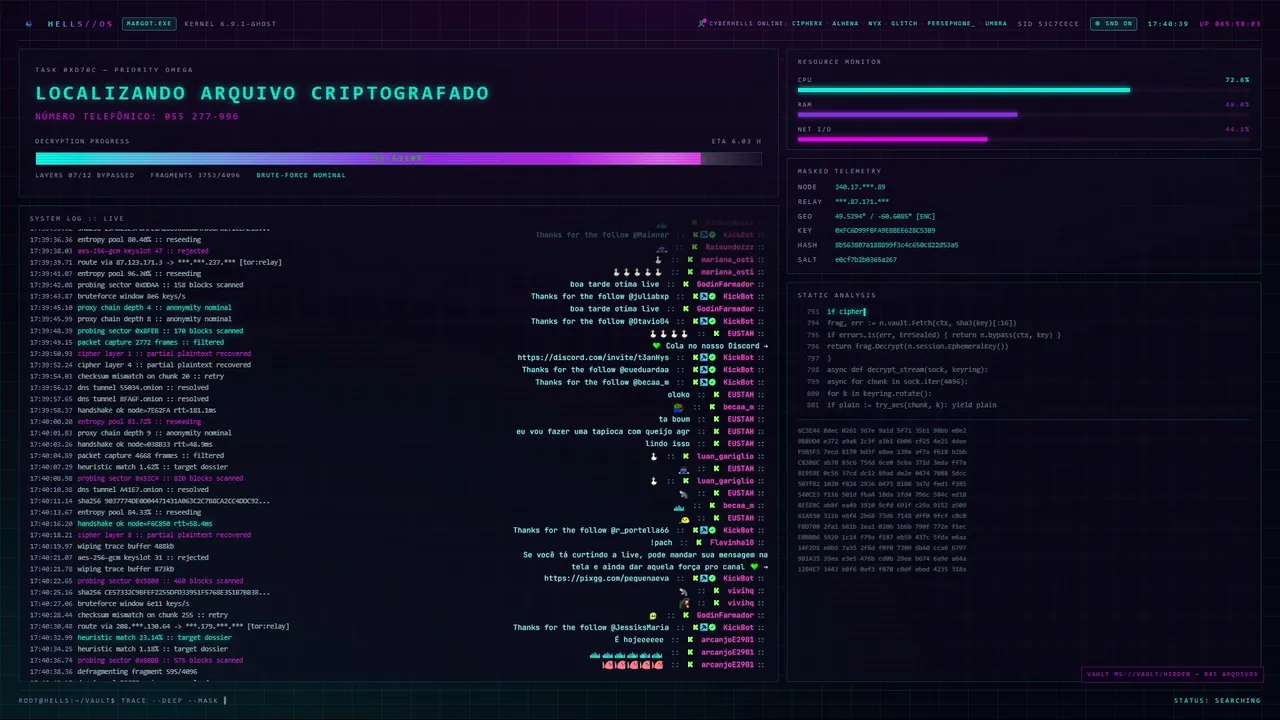This screenshot has height=720, width=1280.
Task: Click Kick badge in @eueduardaa follow row
Action: click(693, 370)
